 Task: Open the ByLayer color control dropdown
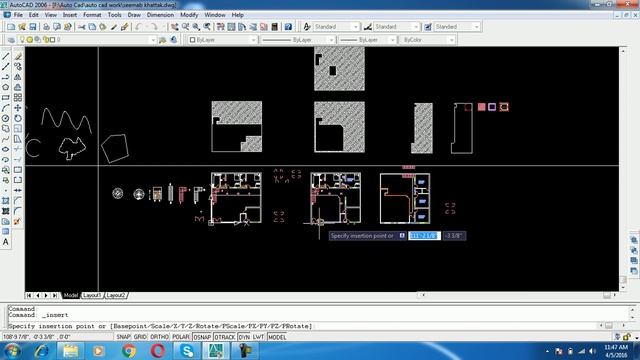pyautogui.click(x=253, y=40)
